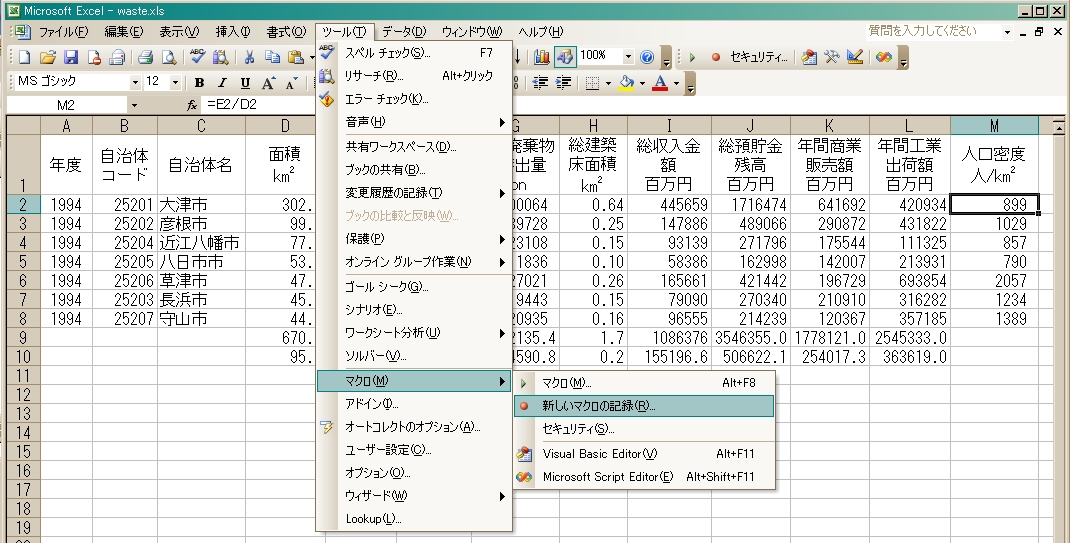Open the Chart Wizard icon
The height and width of the screenshot is (543, 1070).
pyautogui.click(x=542, y=57)
